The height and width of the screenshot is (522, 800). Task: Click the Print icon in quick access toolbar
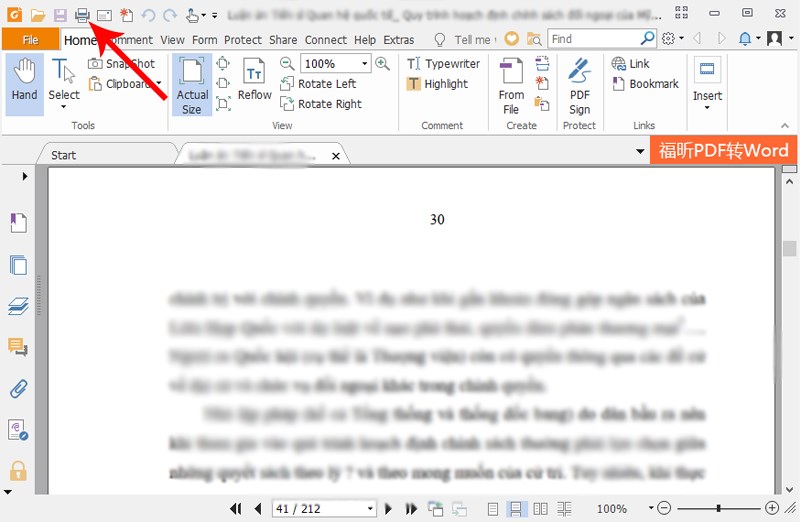pyautogui.click(x=82, y=15)
